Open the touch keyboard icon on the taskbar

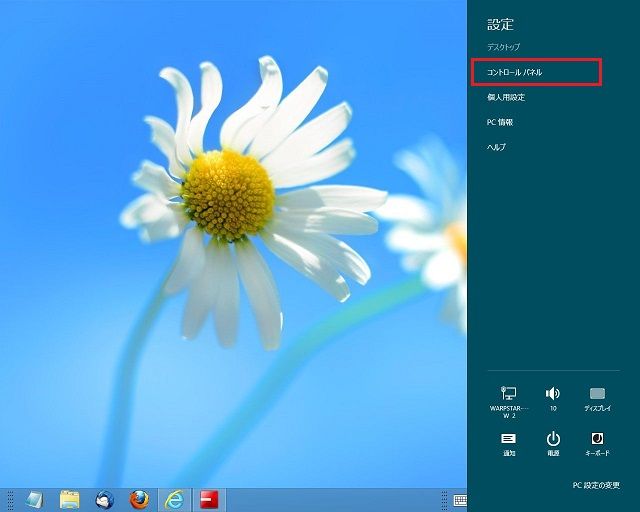[460, 500]
